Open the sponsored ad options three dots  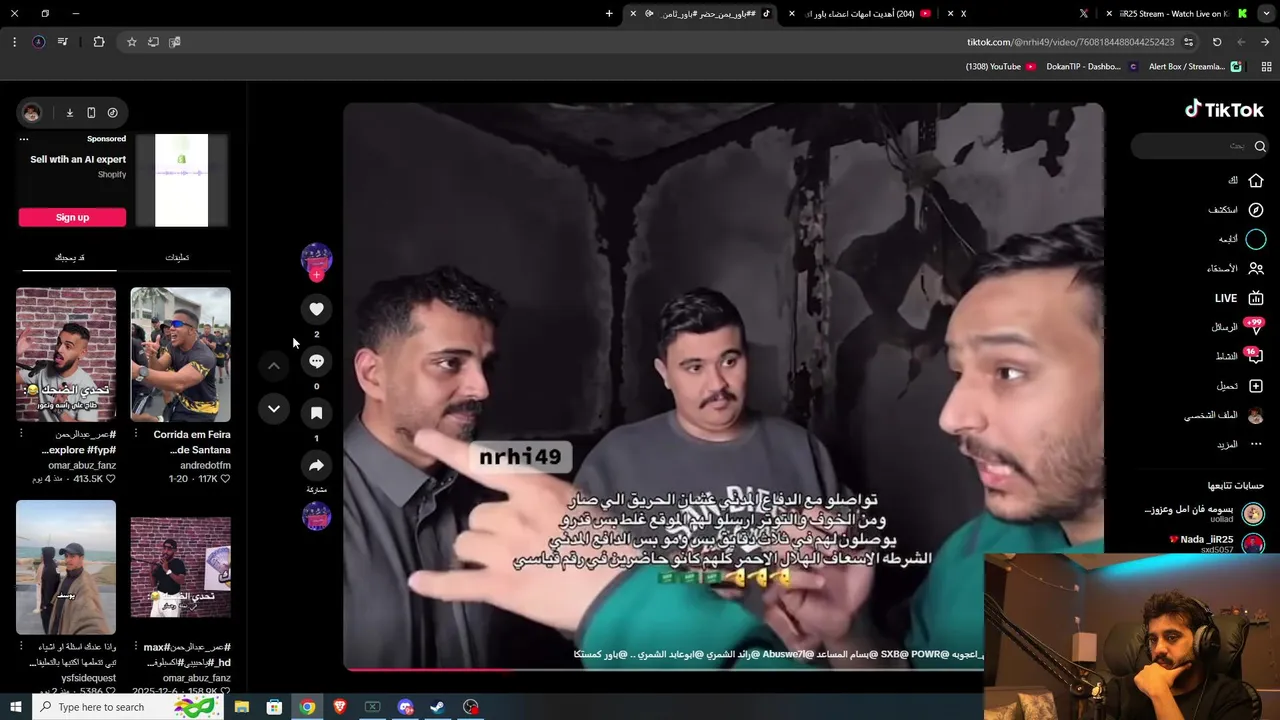[x=24, y=139]
